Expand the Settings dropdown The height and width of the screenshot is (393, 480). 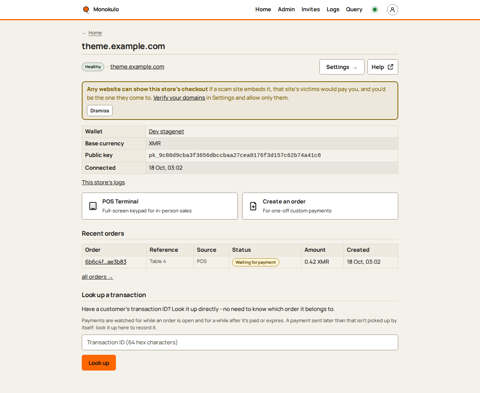(x=341, y=67)
